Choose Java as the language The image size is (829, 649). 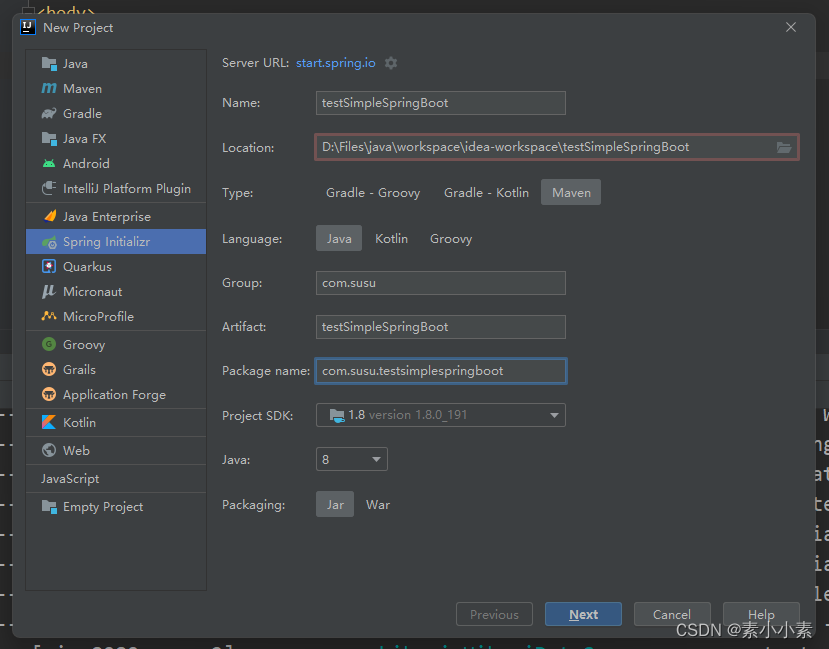point(339,238)
